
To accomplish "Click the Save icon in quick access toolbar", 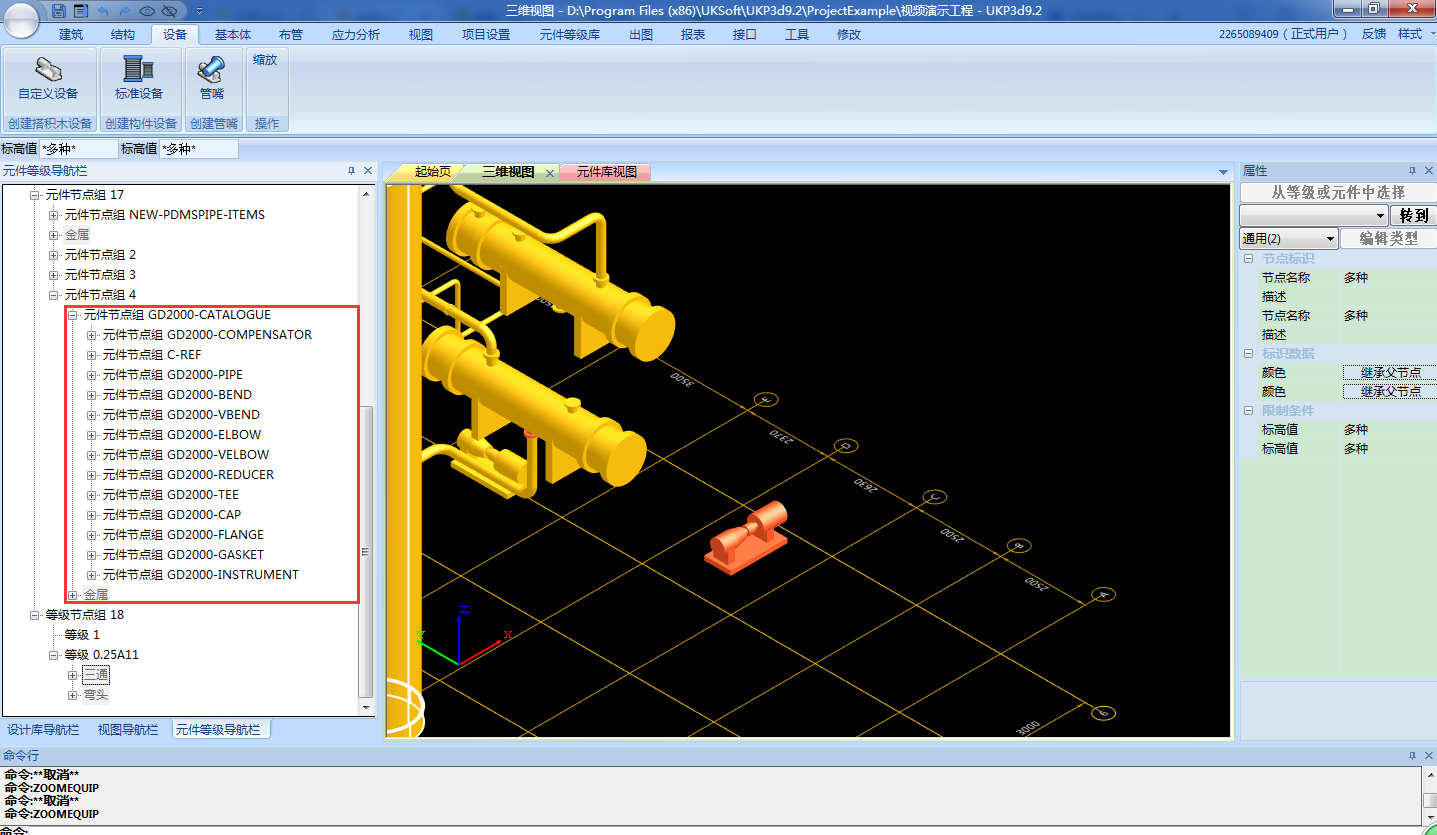I will point(59,10).
